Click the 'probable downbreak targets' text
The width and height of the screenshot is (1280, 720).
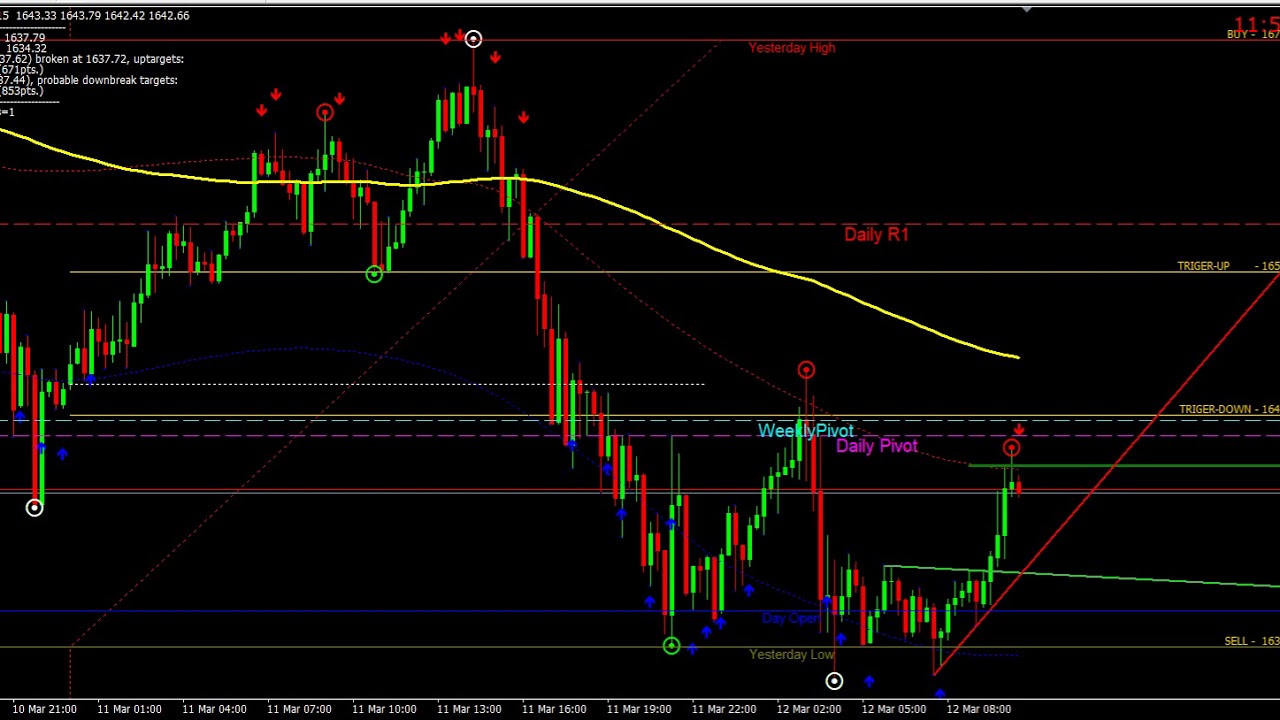coord(107,80)
